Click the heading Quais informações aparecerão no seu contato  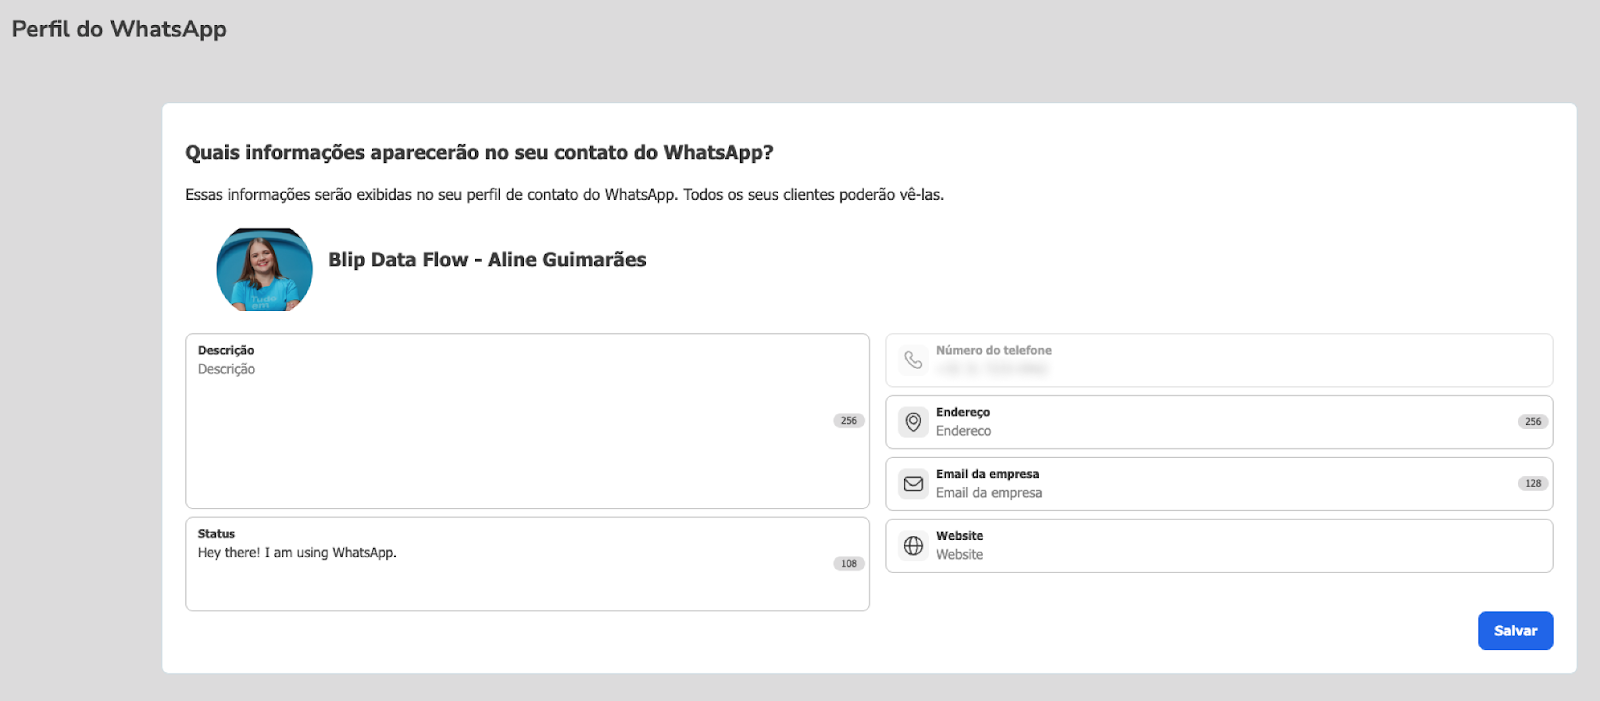pyautogui.click(x=479, y=153)
